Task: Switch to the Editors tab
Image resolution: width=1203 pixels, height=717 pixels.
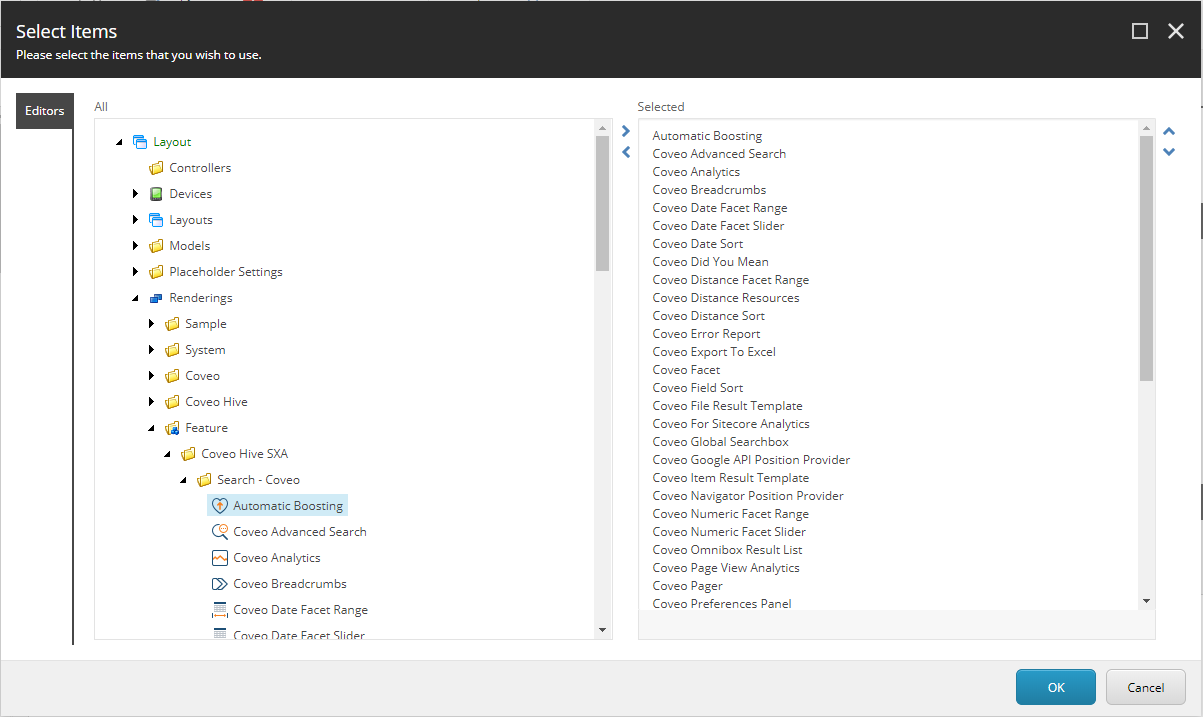Action: click(44, 111)
